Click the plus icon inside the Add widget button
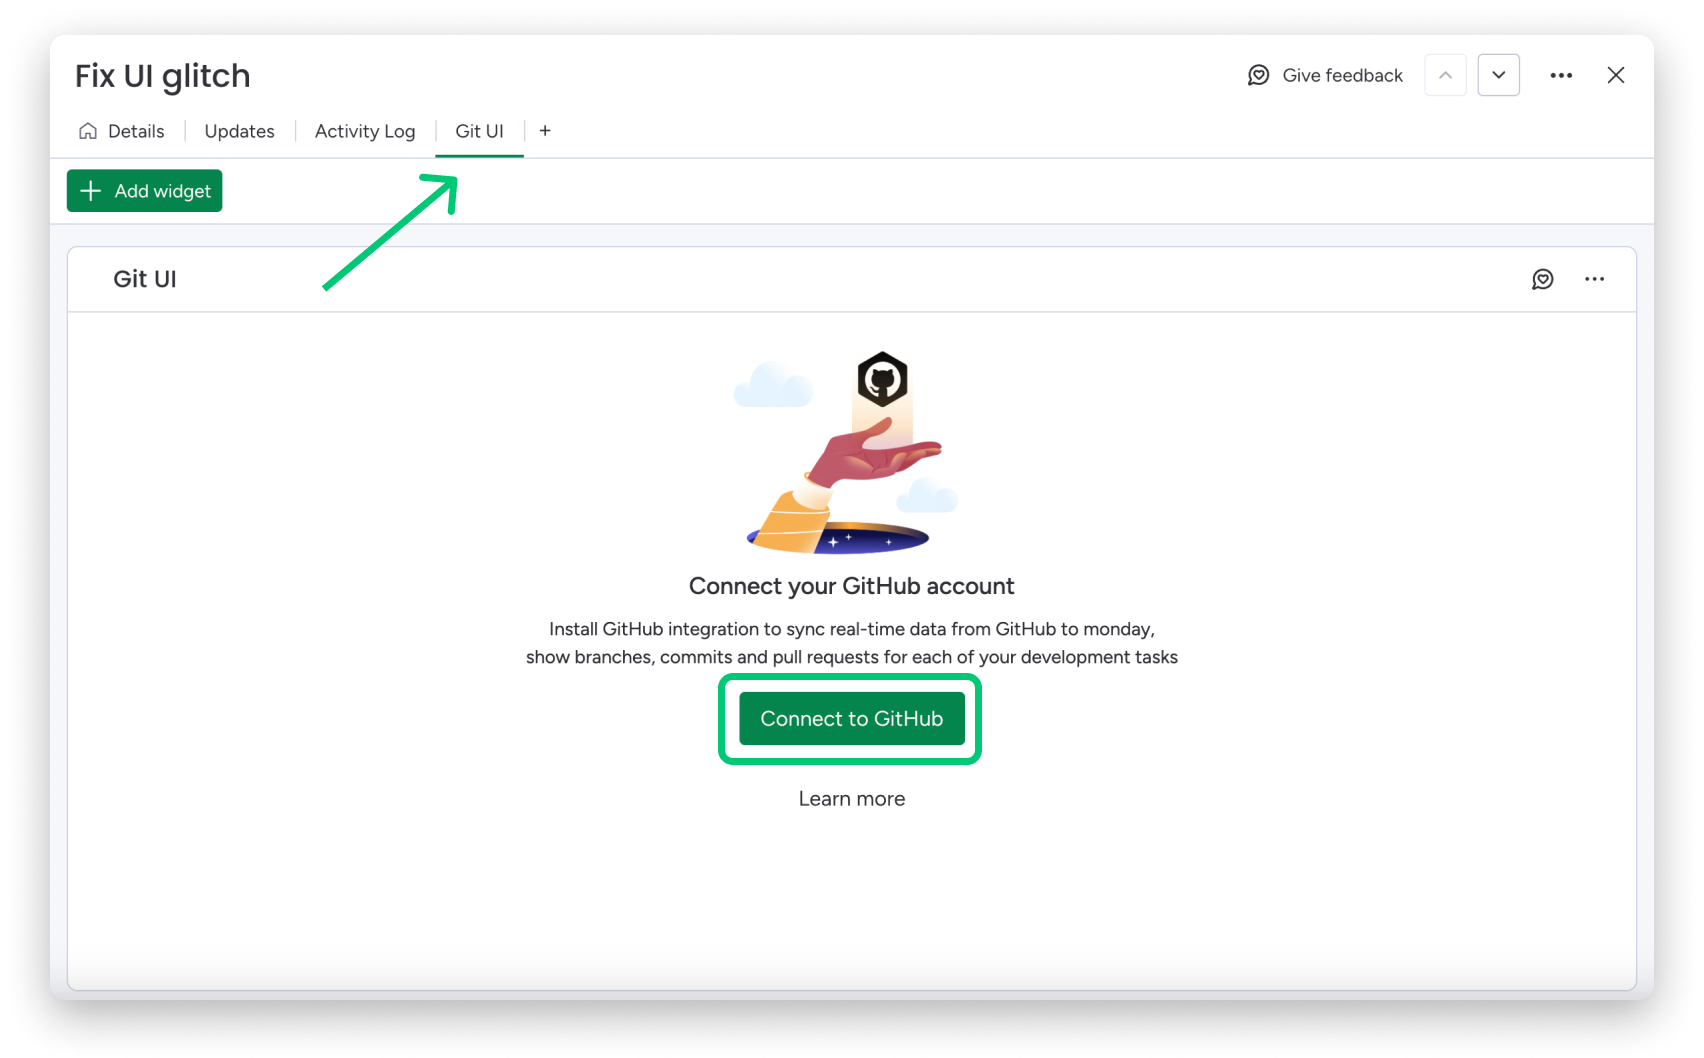This screenshot has height=1058, width=1704. tap(91, 191)
